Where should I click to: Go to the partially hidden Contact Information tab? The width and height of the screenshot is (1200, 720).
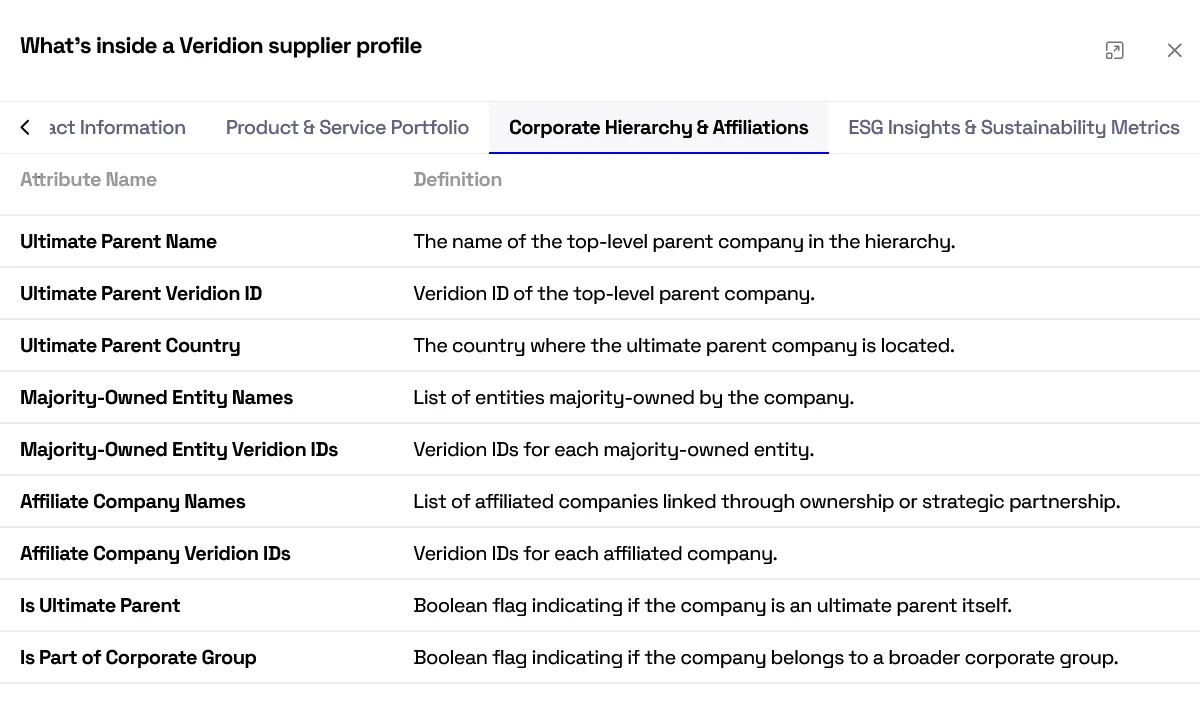click(117, 127)
